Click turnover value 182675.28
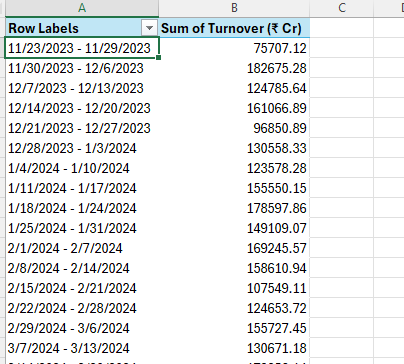The height and width of the screenshot is (364, 404). tap(234, 68)
